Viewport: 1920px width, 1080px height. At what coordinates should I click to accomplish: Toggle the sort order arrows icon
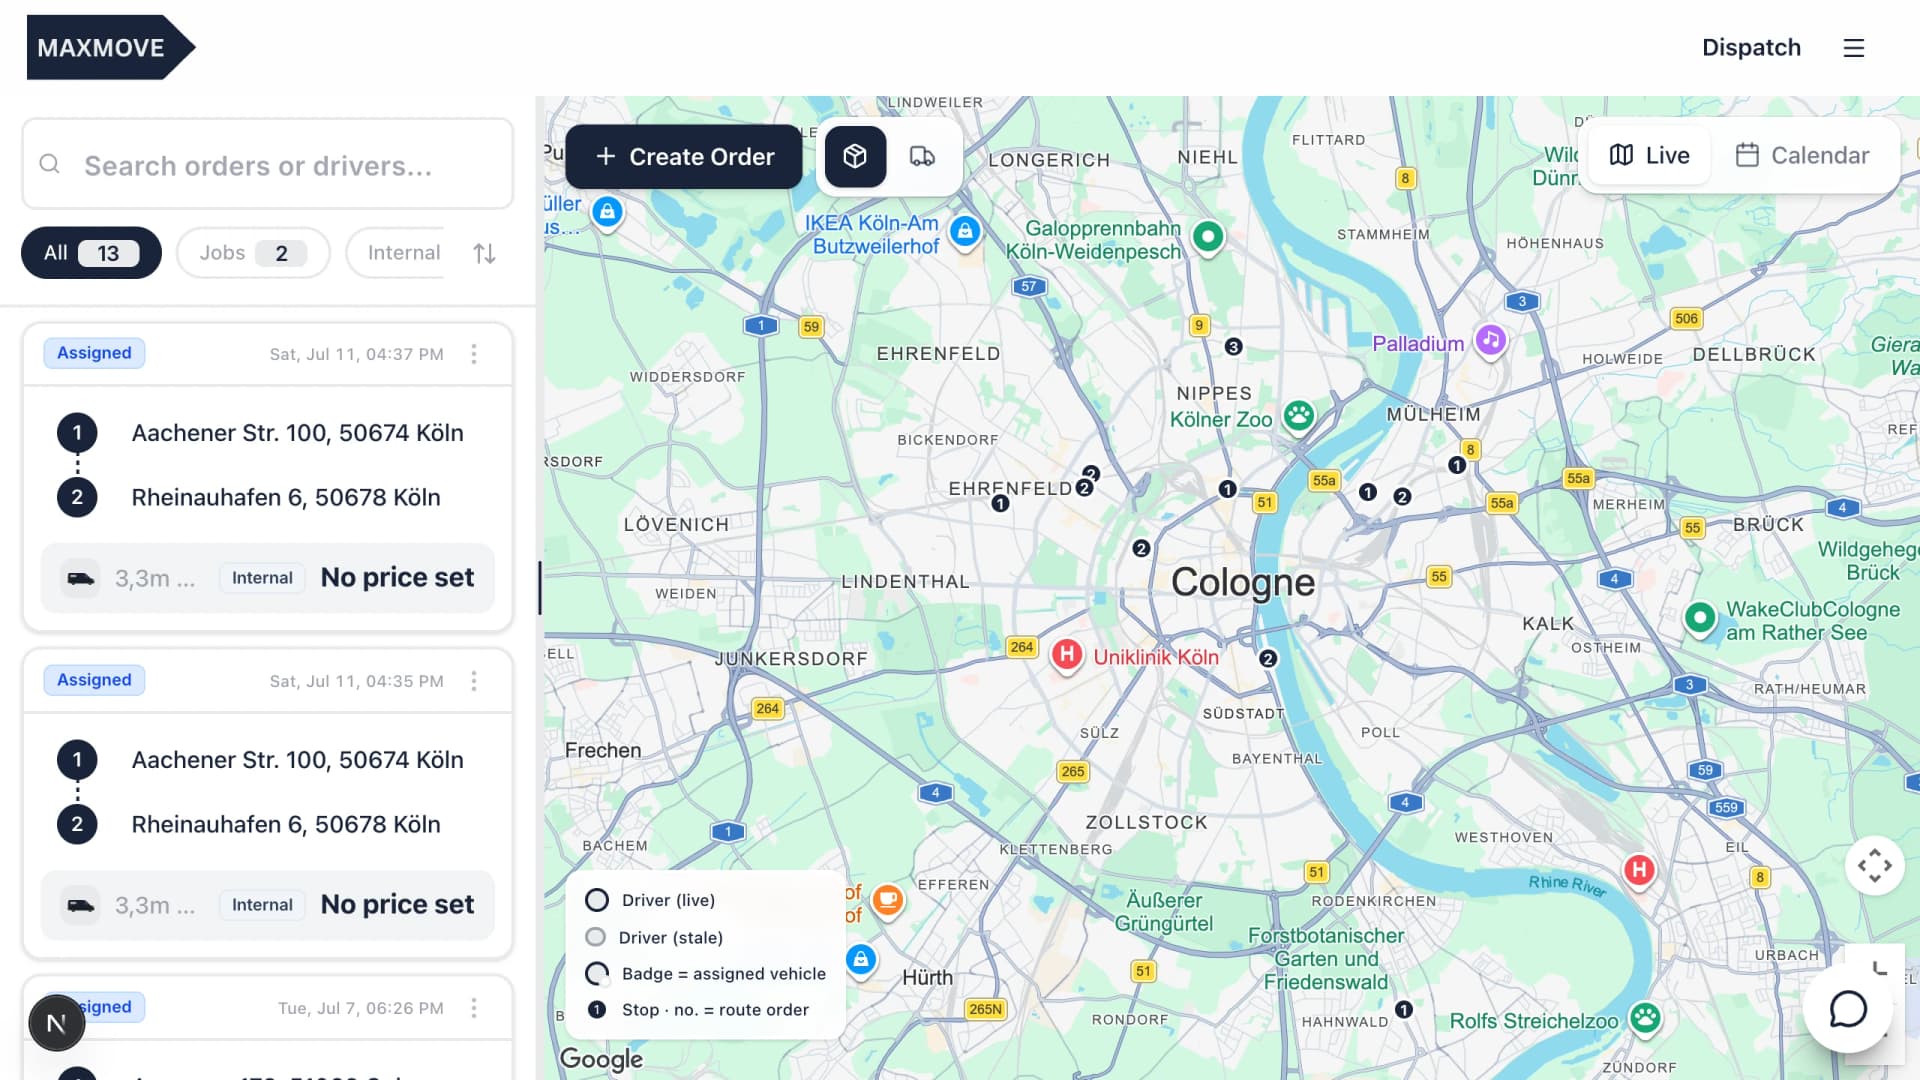(x=485, y=254)
